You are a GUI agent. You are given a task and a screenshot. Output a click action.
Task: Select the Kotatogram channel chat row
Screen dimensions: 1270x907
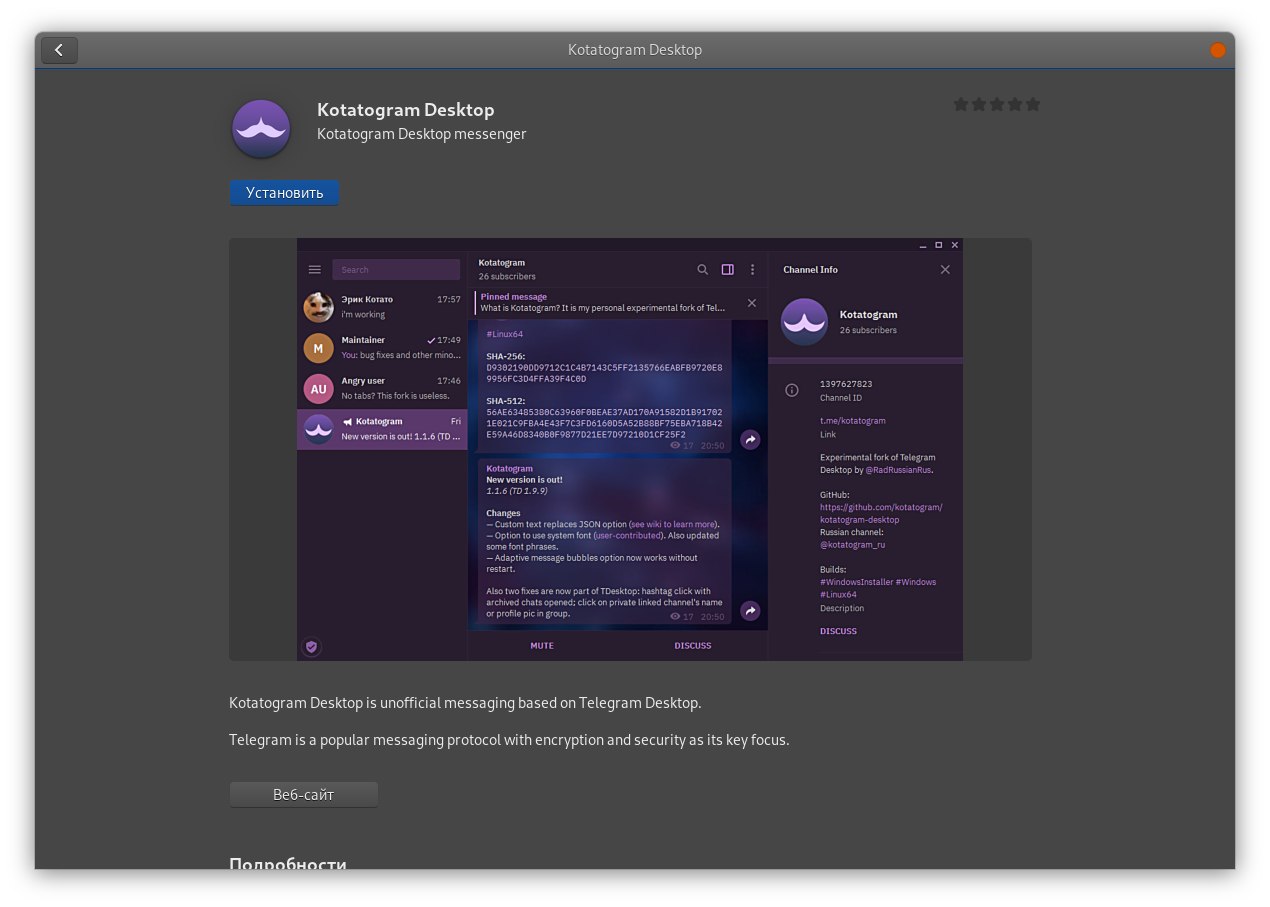[382, 429]
